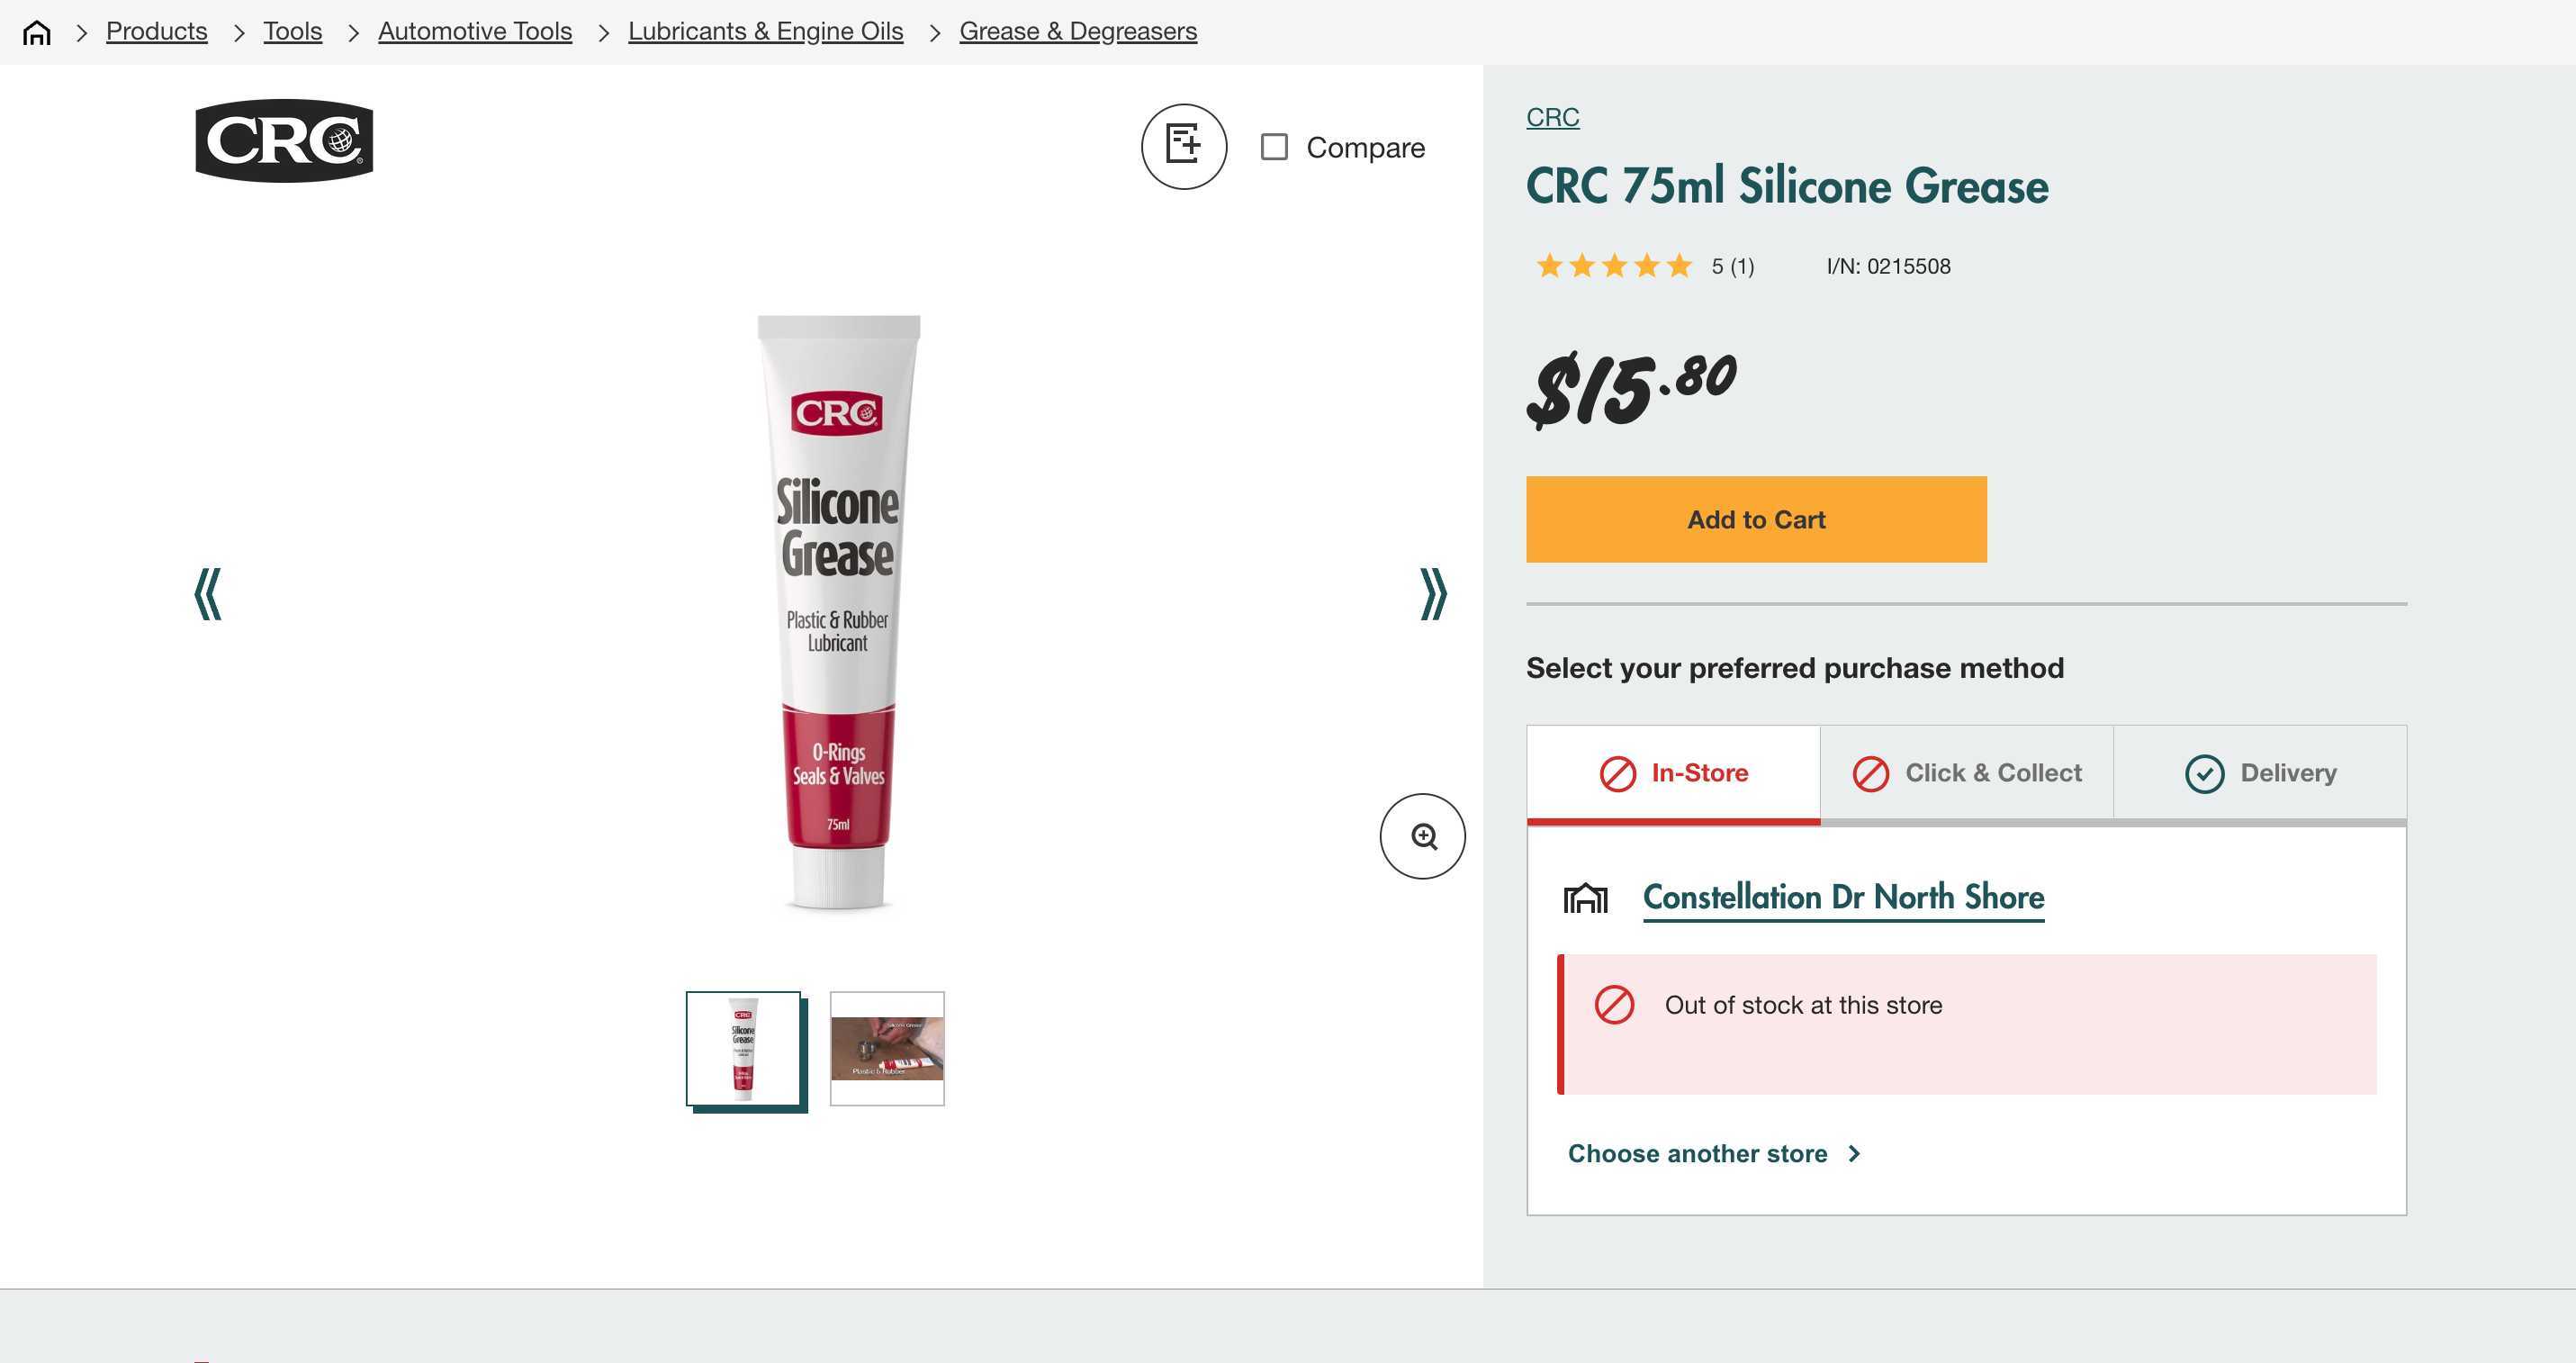Switch to the Delivery tab
Image resolution: width=2576 pixels, height=1363 pixels.
(2260, 773)
